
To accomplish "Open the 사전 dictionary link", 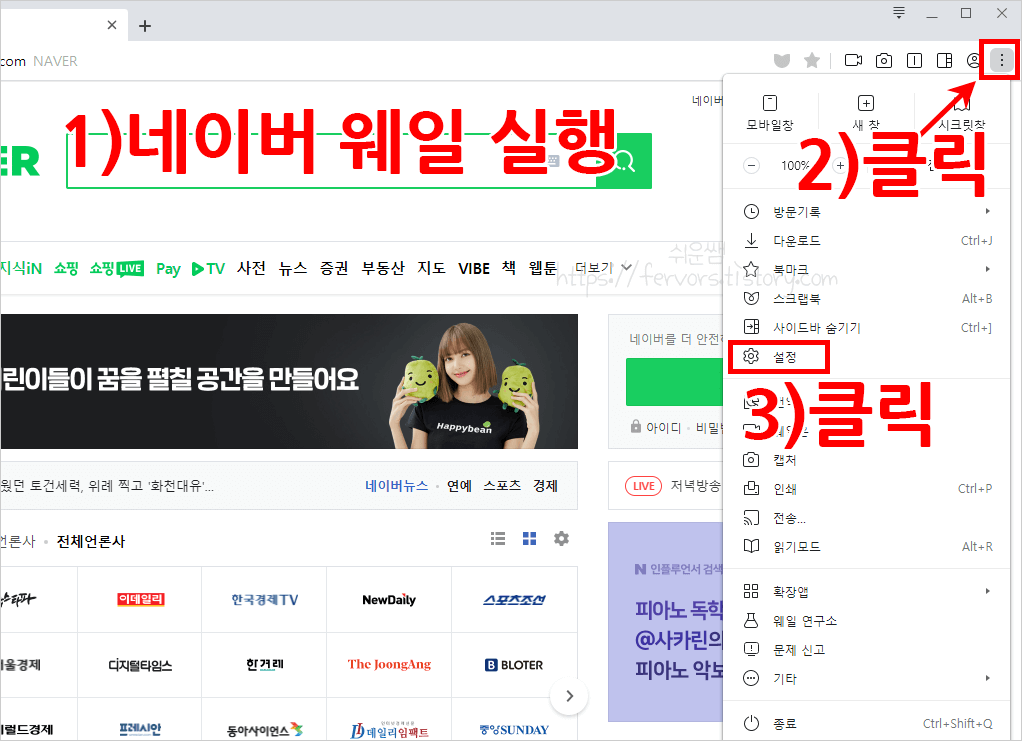I will (x=251, y=269).
